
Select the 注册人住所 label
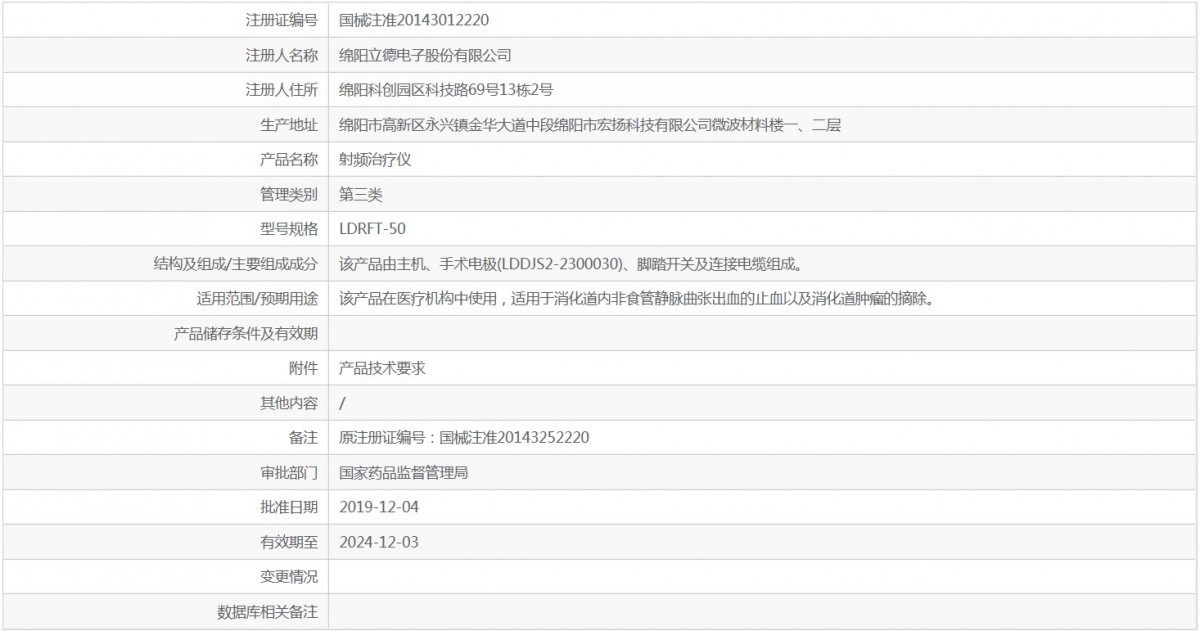point(282,90)
